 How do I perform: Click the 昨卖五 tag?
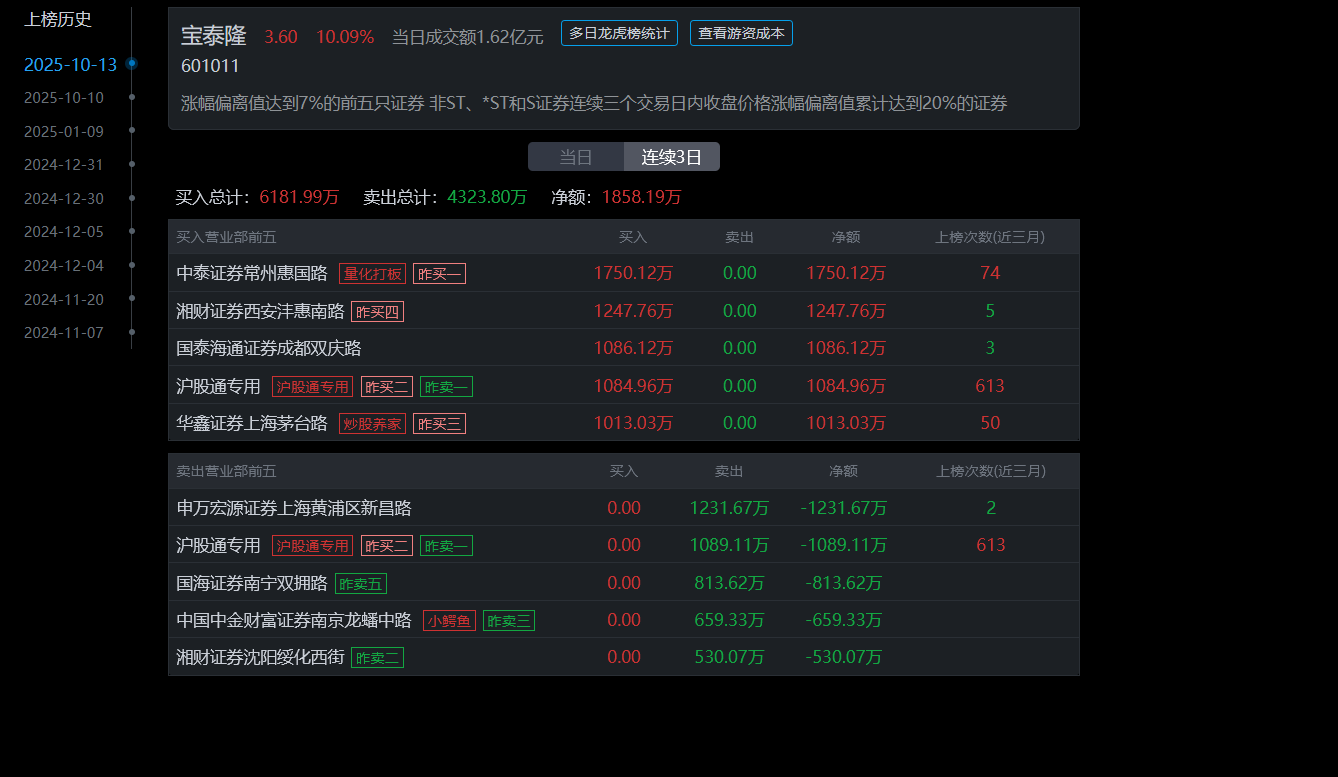[x=361, y=584]
